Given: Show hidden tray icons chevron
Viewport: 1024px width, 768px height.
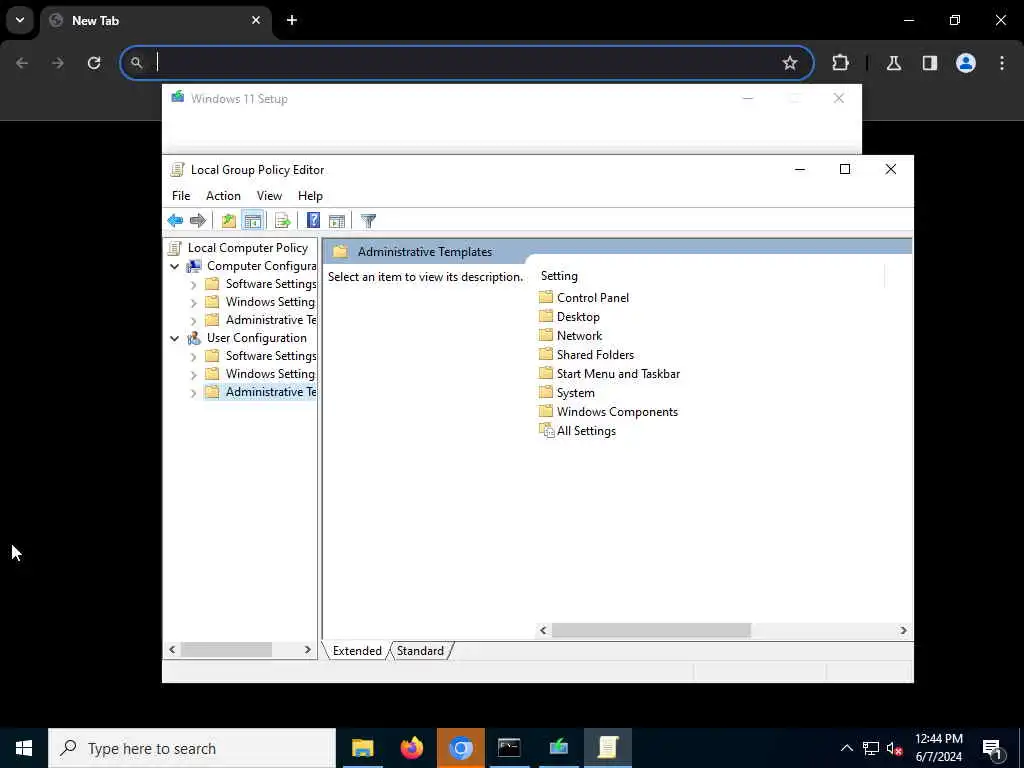Looking at the screenshot, I should coord(846,748).
